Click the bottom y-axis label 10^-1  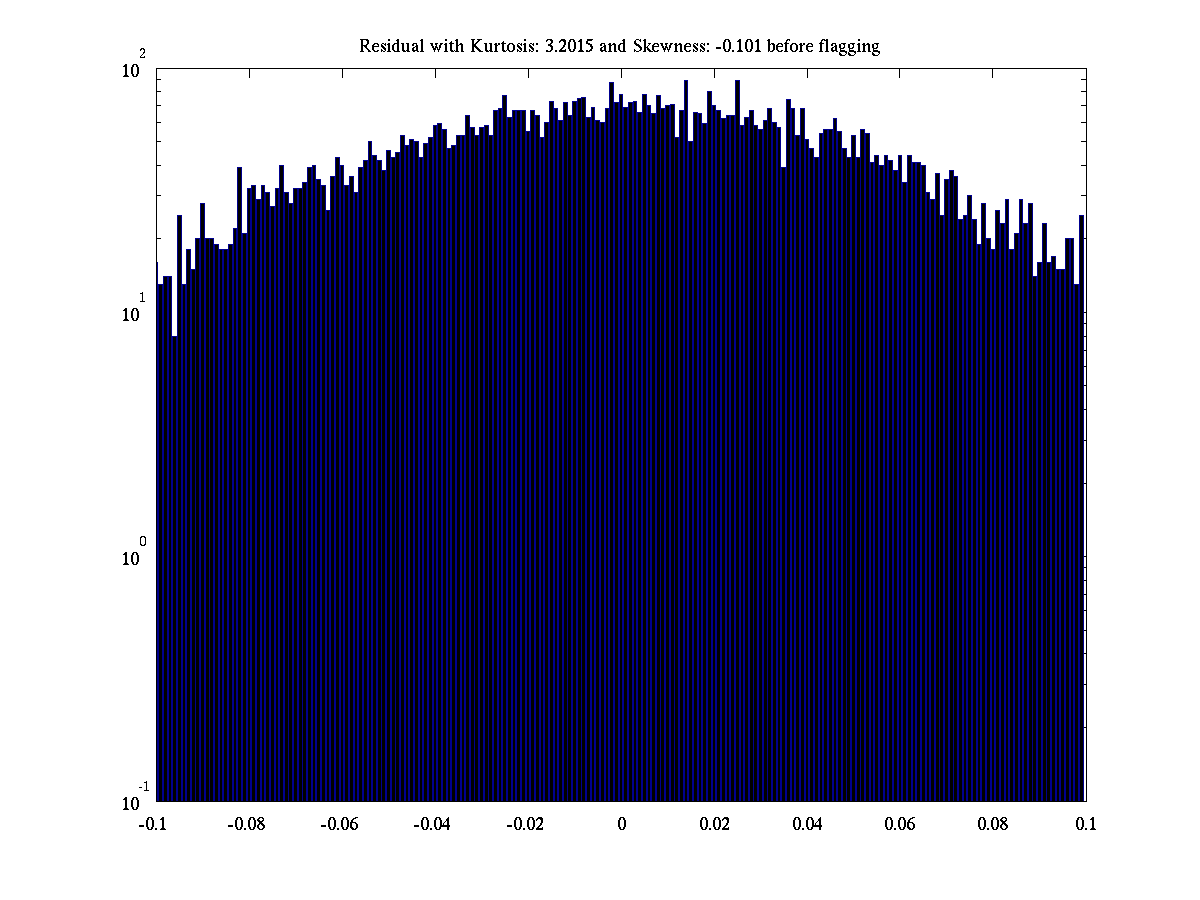pos(135,799)
